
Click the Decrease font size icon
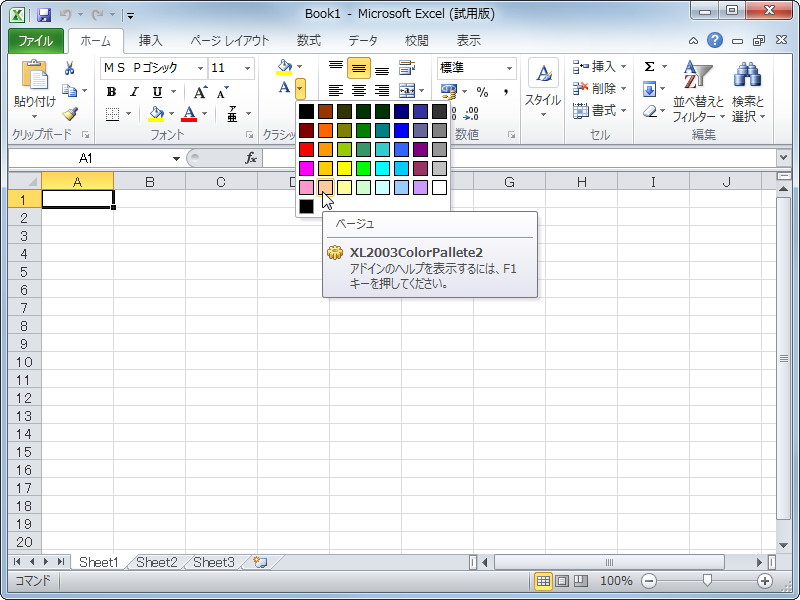[x=223, y=92]
